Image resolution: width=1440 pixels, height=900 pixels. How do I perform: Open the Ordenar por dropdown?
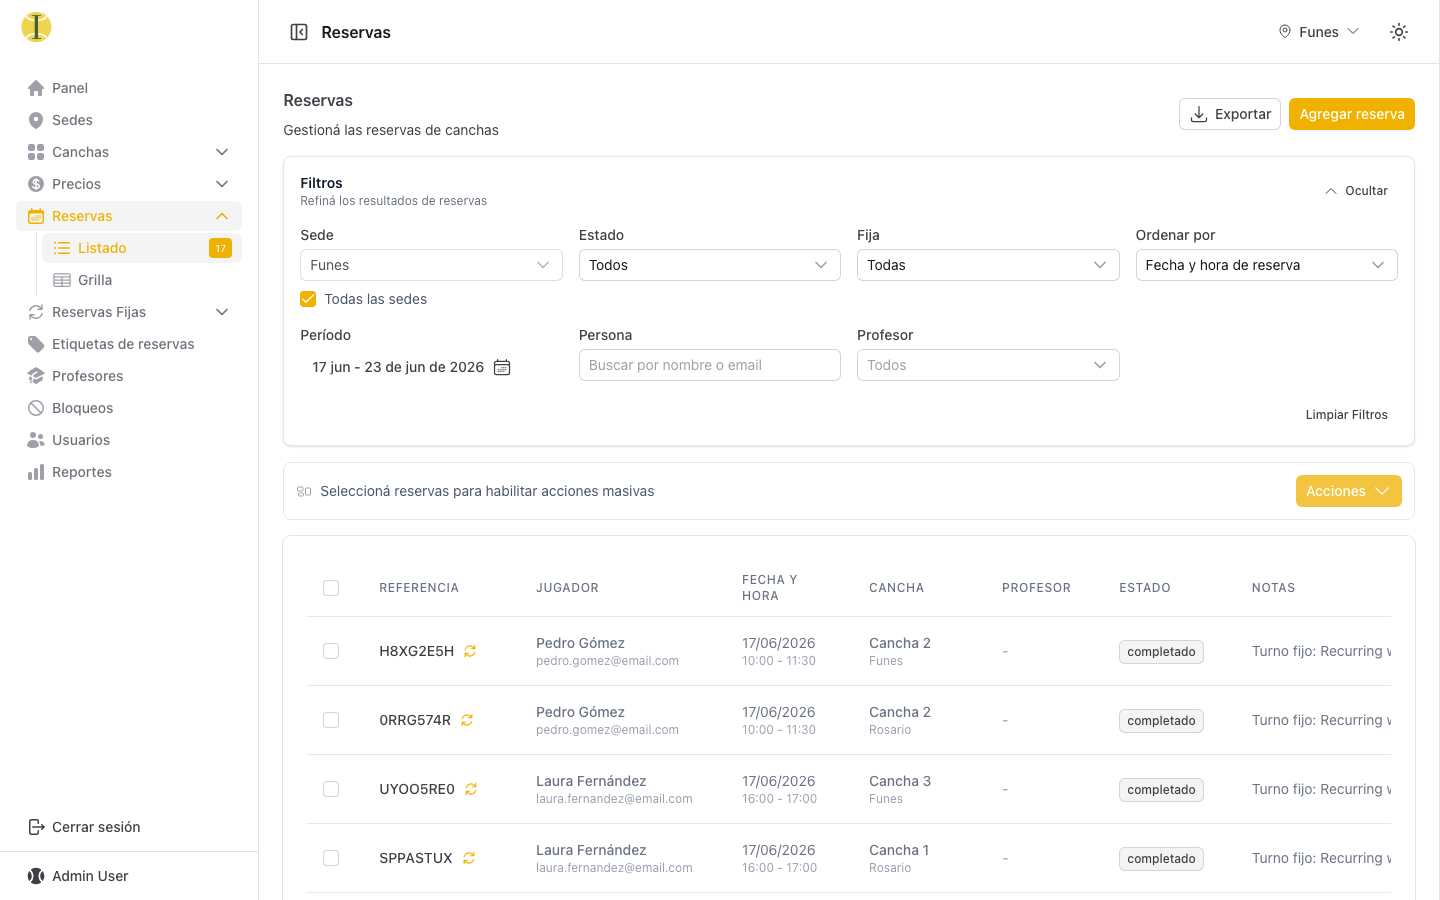coord(1266,265)
